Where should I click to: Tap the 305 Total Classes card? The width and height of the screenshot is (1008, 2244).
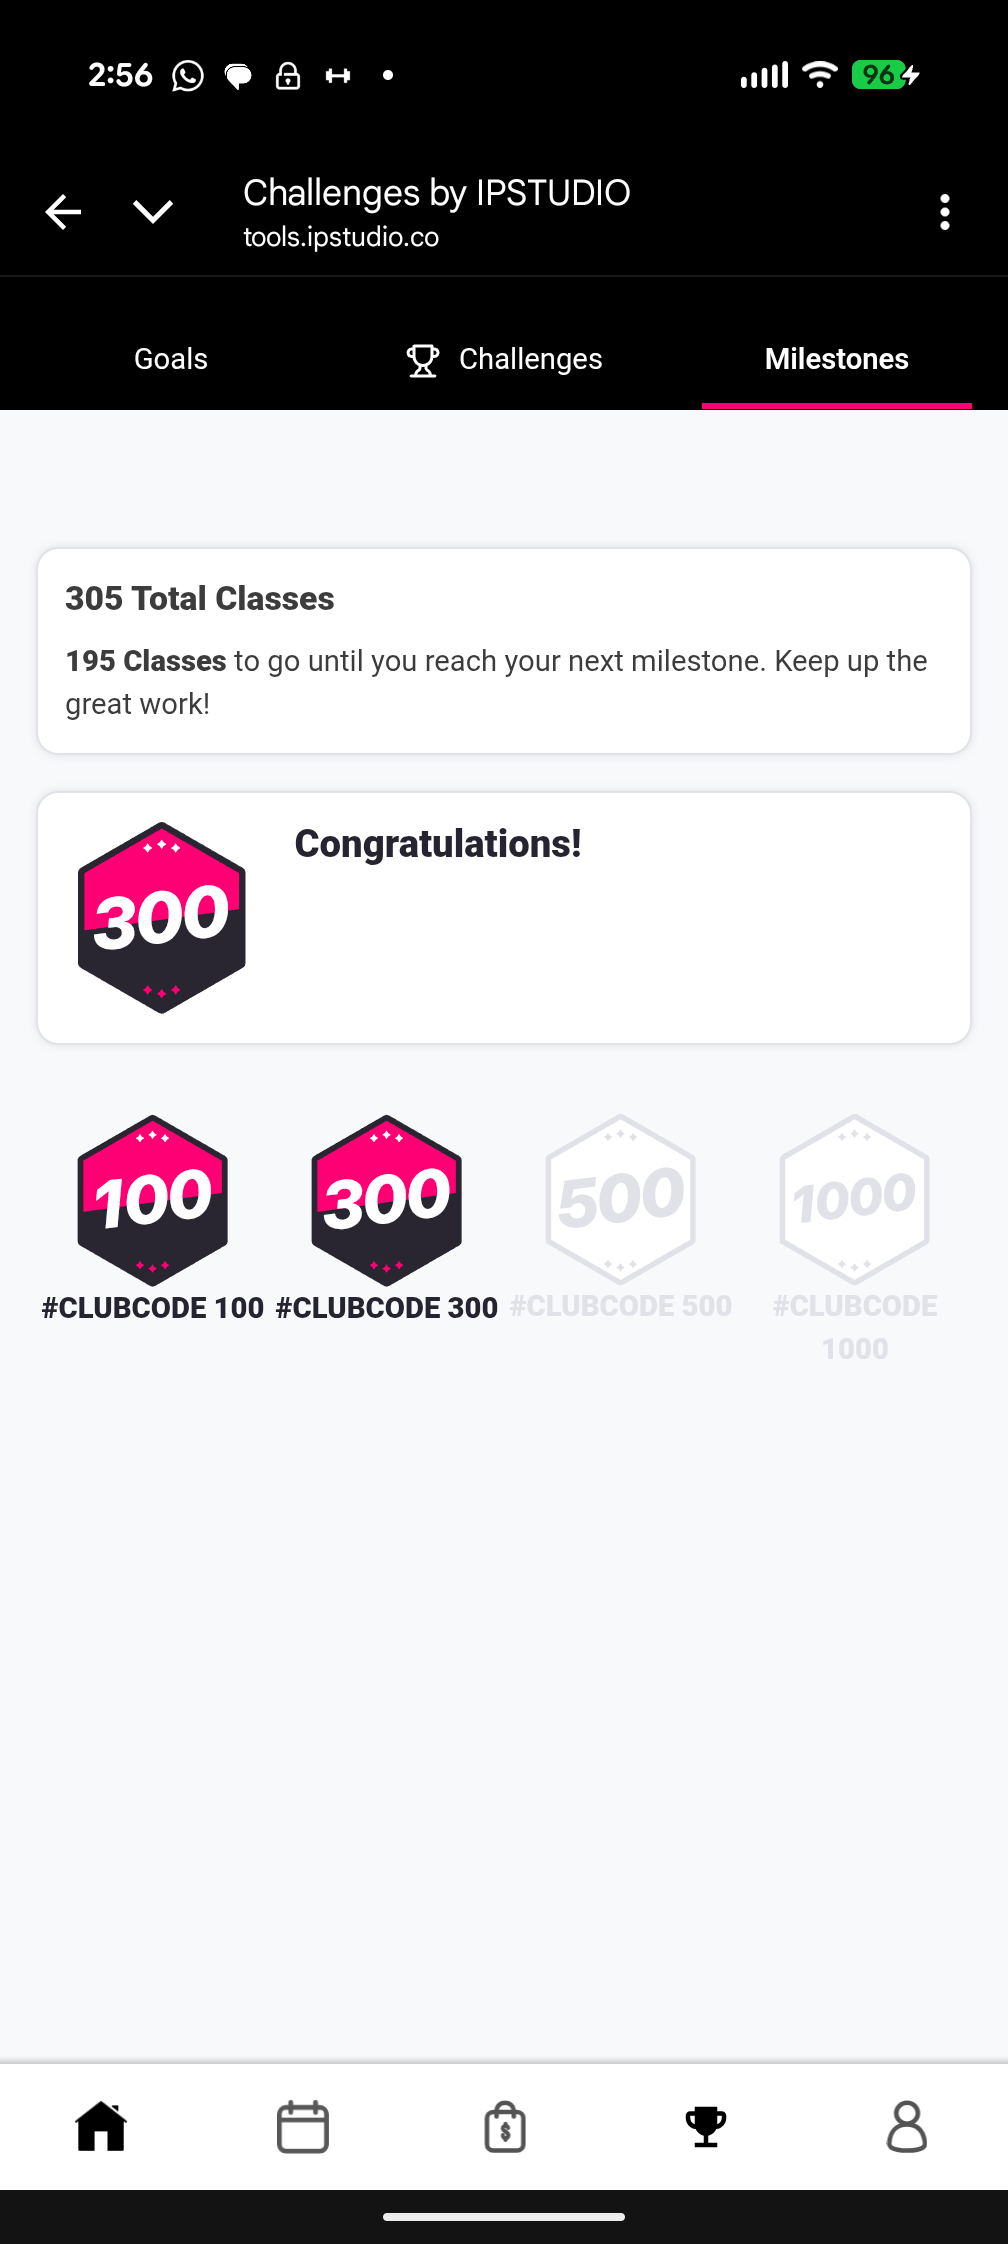(504, 650)
